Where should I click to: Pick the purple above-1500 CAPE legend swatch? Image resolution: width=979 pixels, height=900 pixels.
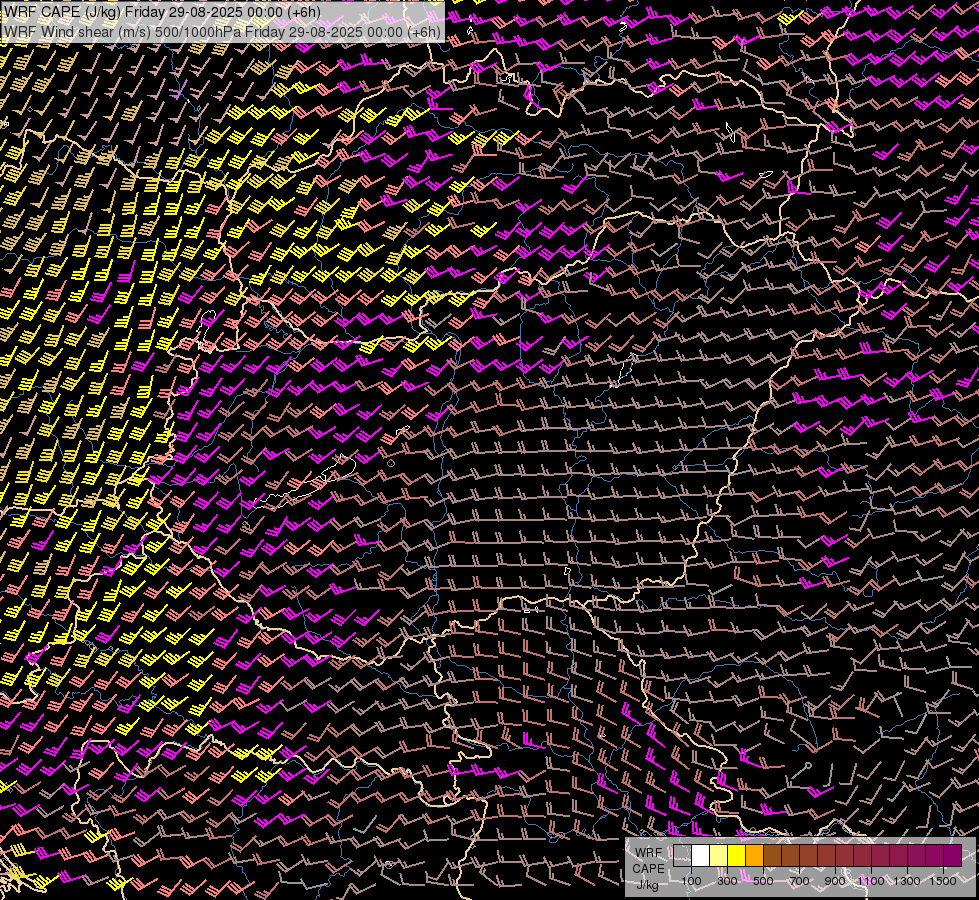[953, 855]
